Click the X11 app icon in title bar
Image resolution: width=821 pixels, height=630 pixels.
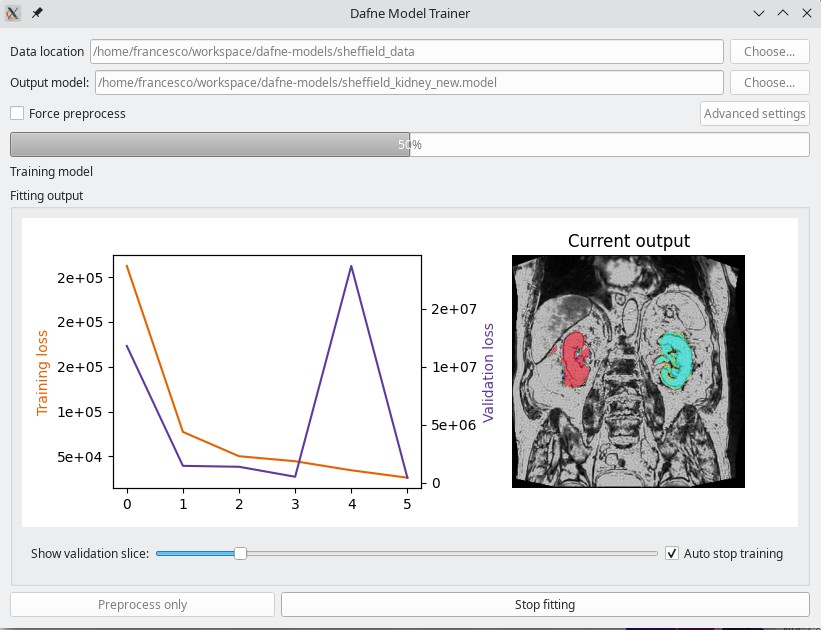13,13
